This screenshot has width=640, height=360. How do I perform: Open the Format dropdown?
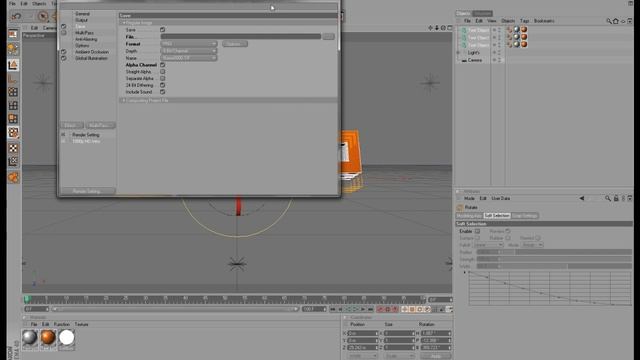pyautogui.click(x=189, y=44)
